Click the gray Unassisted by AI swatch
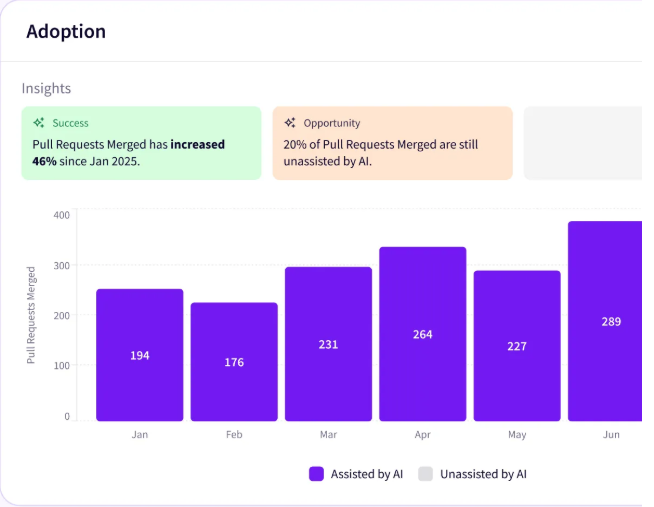The width and height of the screenshot is (654, 507). [x=425, y=474]
